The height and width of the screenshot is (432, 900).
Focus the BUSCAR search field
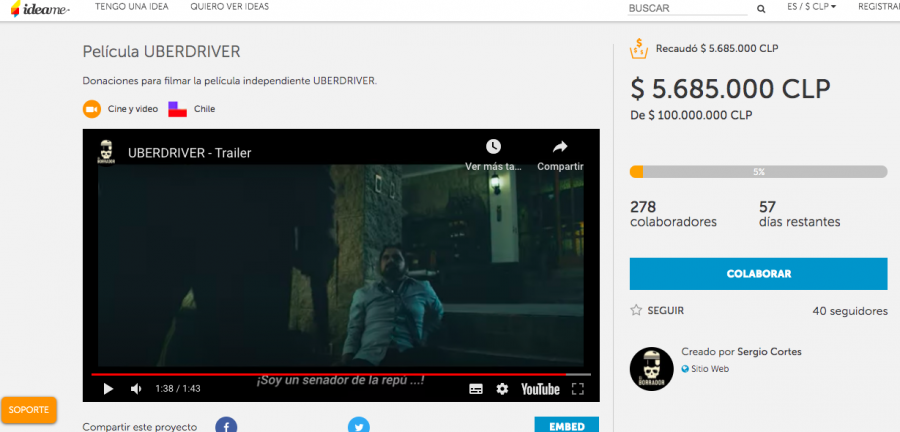pyautogui.click(x=688, y=9)
